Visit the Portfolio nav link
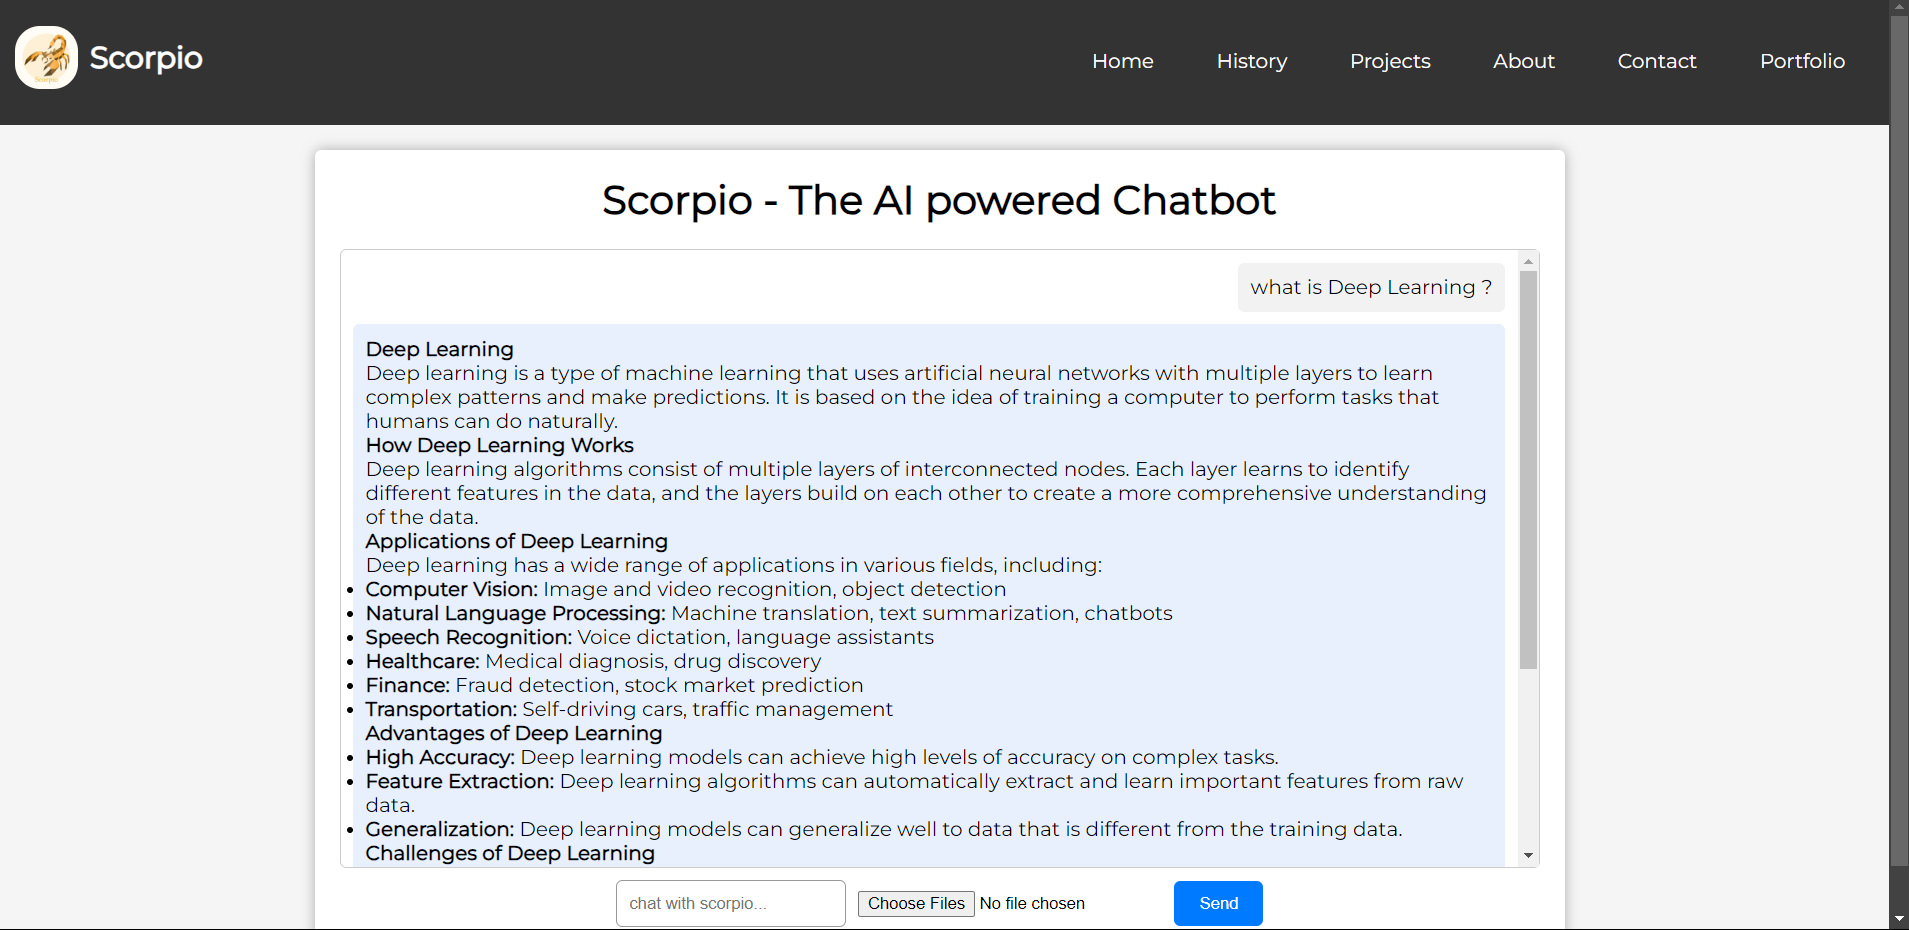The height and width of the screenshot is (930, 1909). point(1802,61)
